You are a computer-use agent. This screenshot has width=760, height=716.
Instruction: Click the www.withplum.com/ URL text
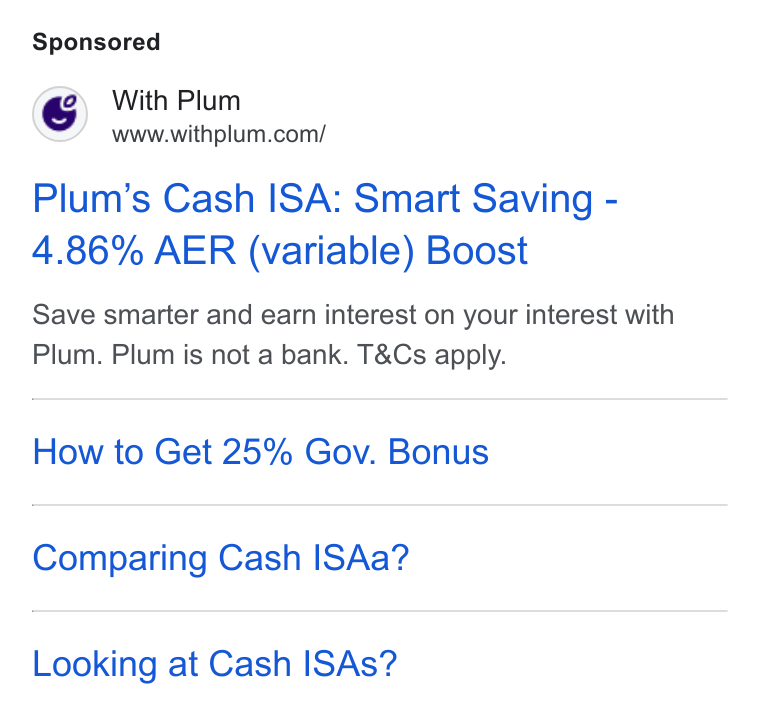pos(219,134)
